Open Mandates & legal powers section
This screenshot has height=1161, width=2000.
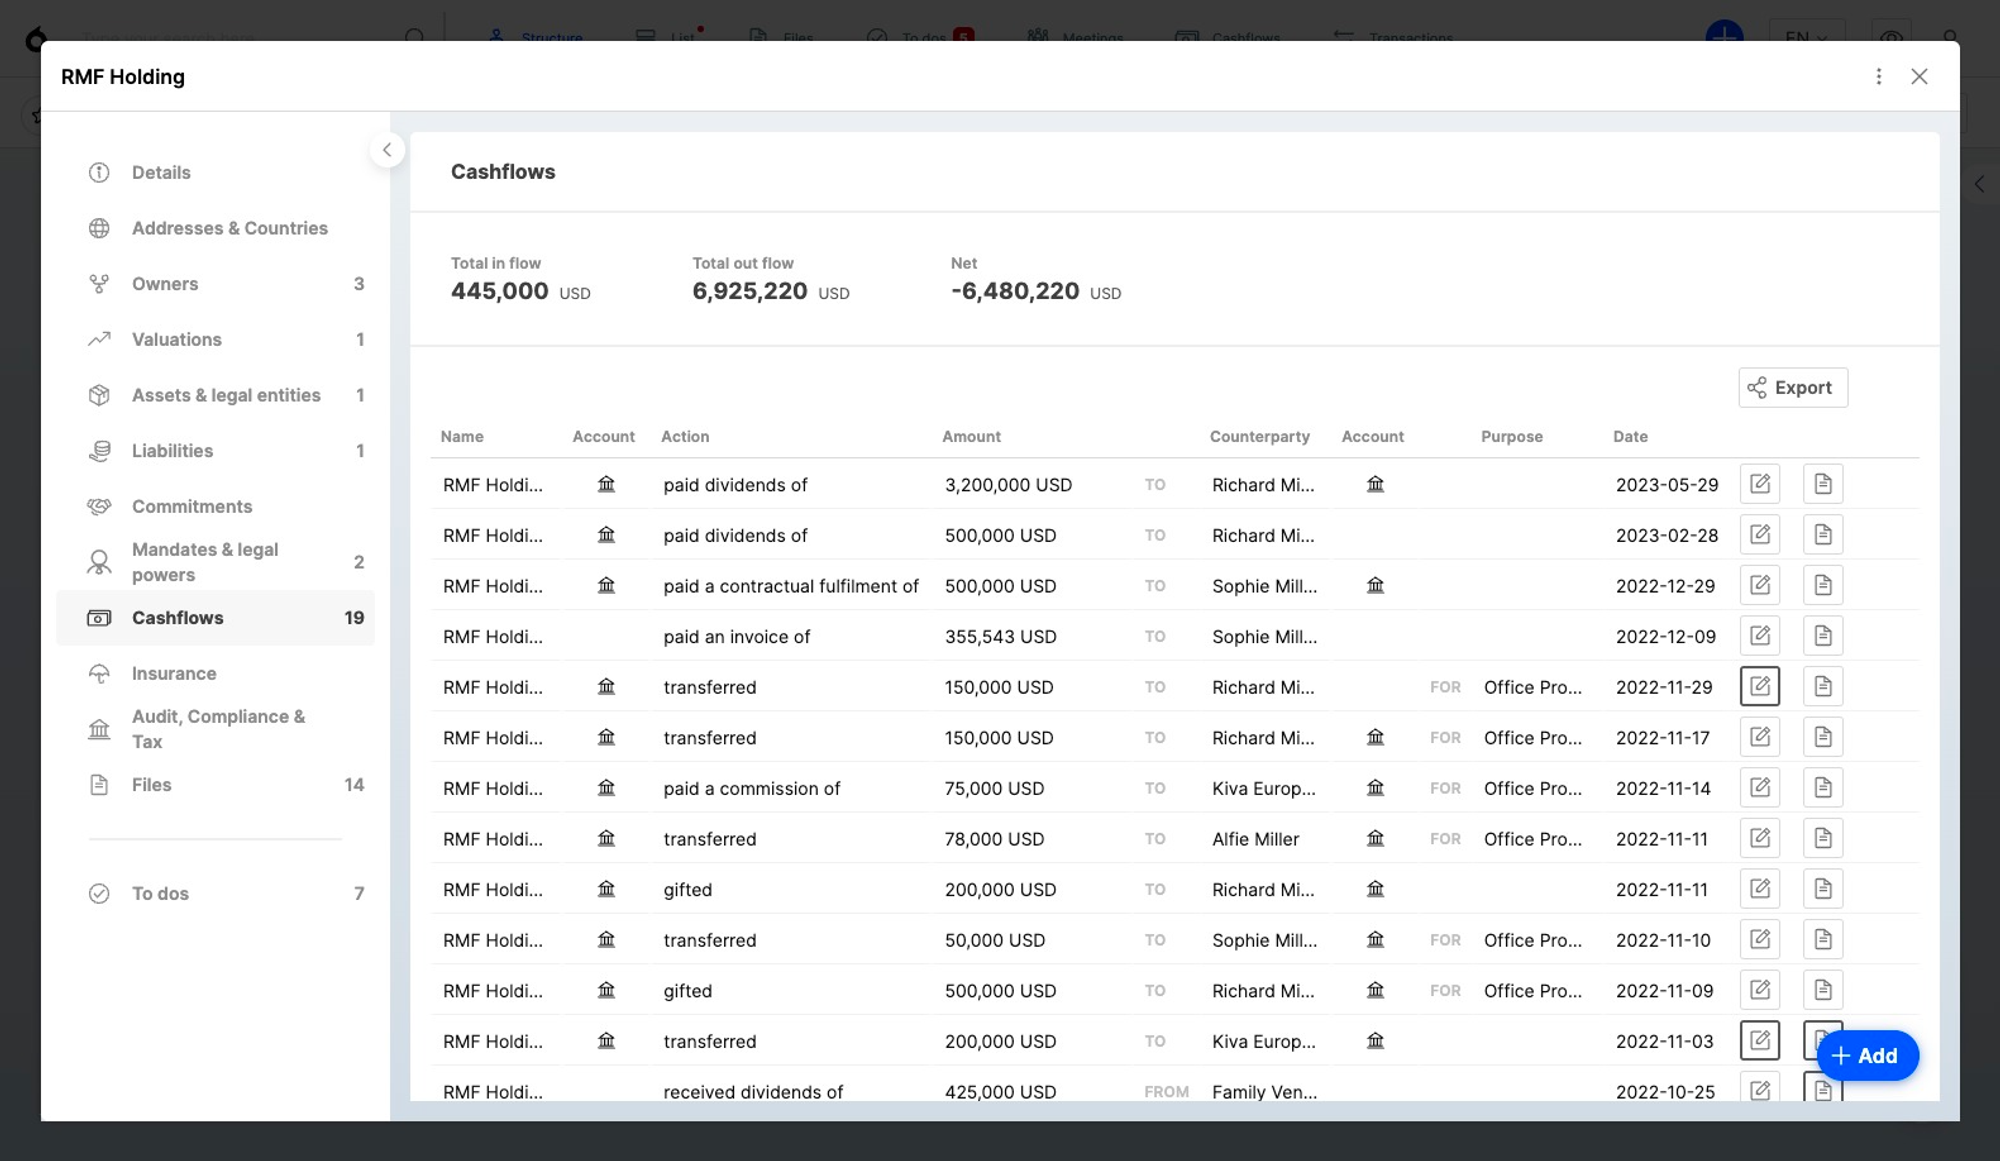215,562
